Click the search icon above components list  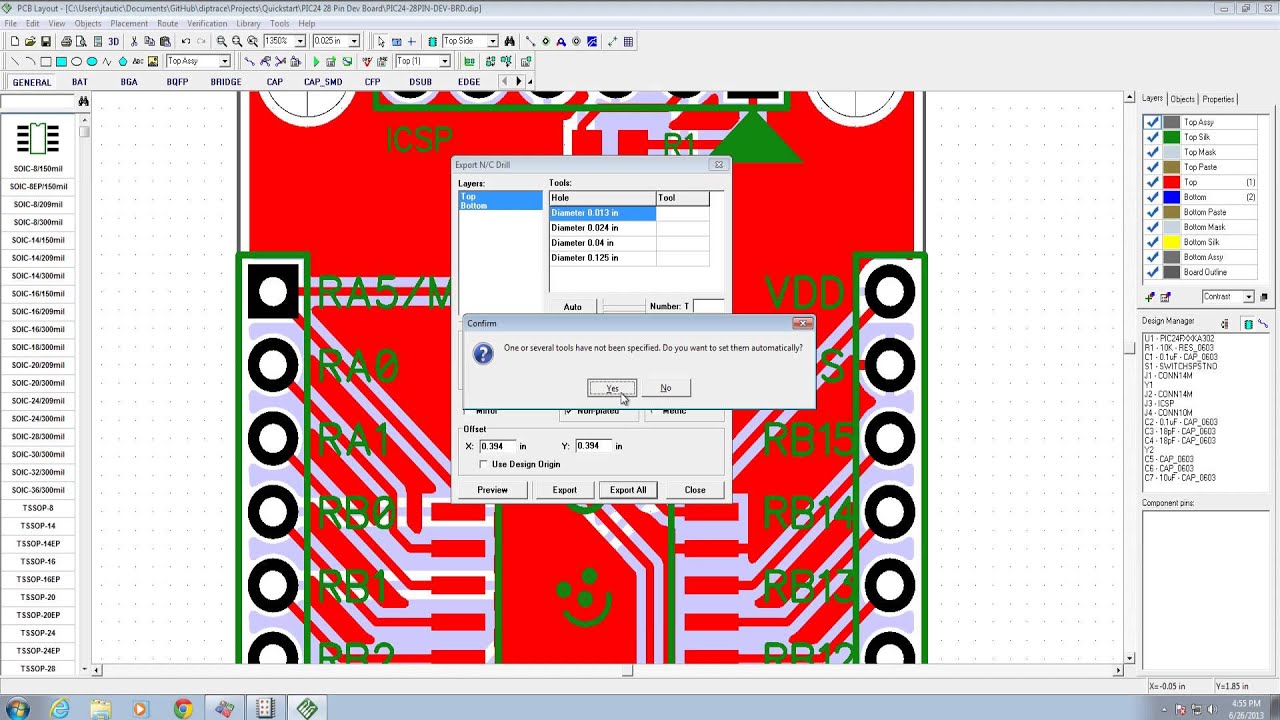pos(83,101)
